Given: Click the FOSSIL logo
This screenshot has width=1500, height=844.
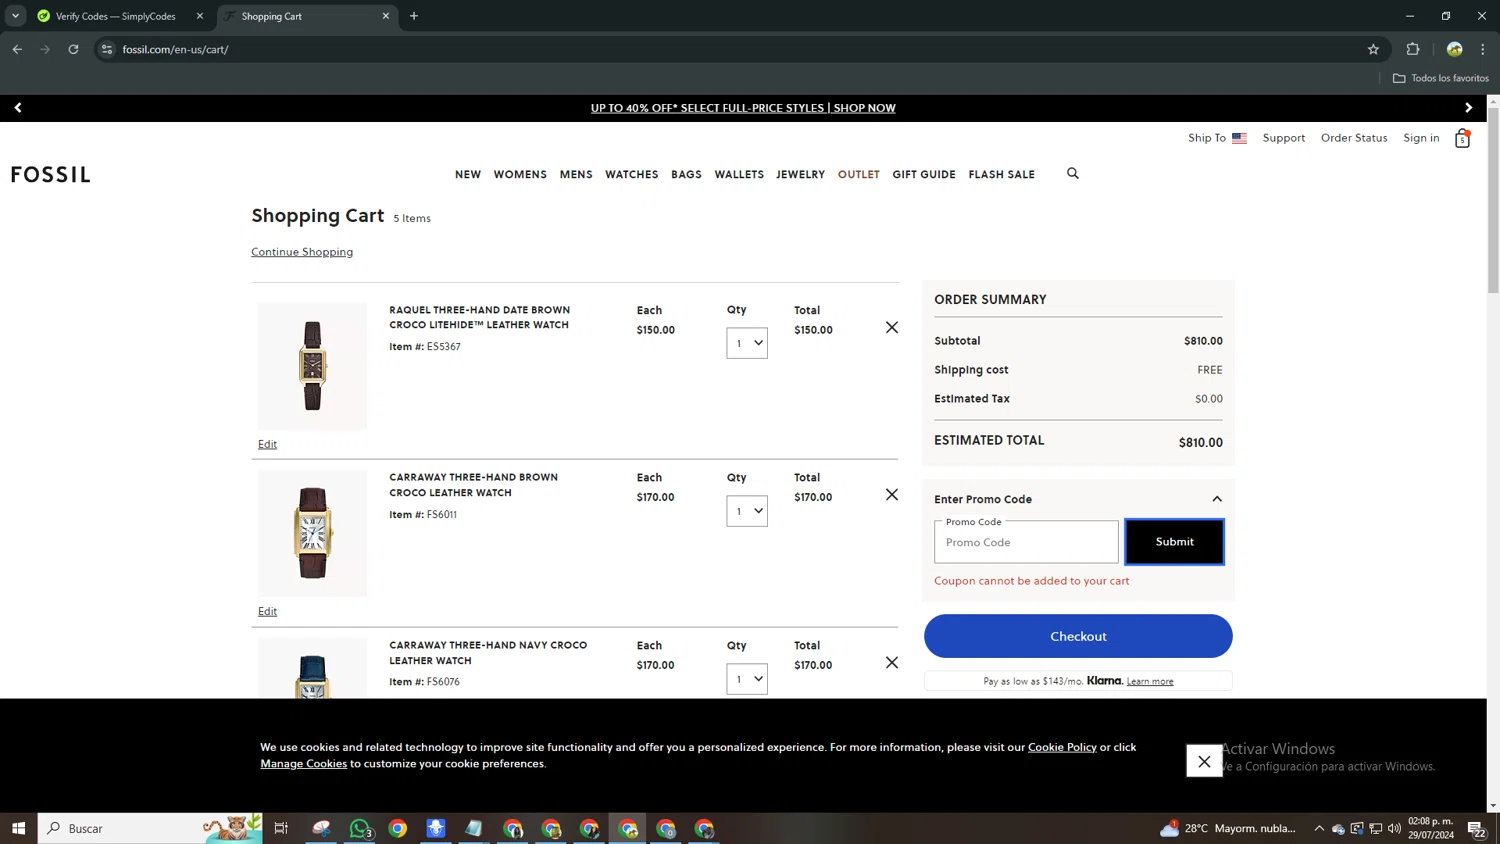Looking at the screenshot, I should coord(51,175).
